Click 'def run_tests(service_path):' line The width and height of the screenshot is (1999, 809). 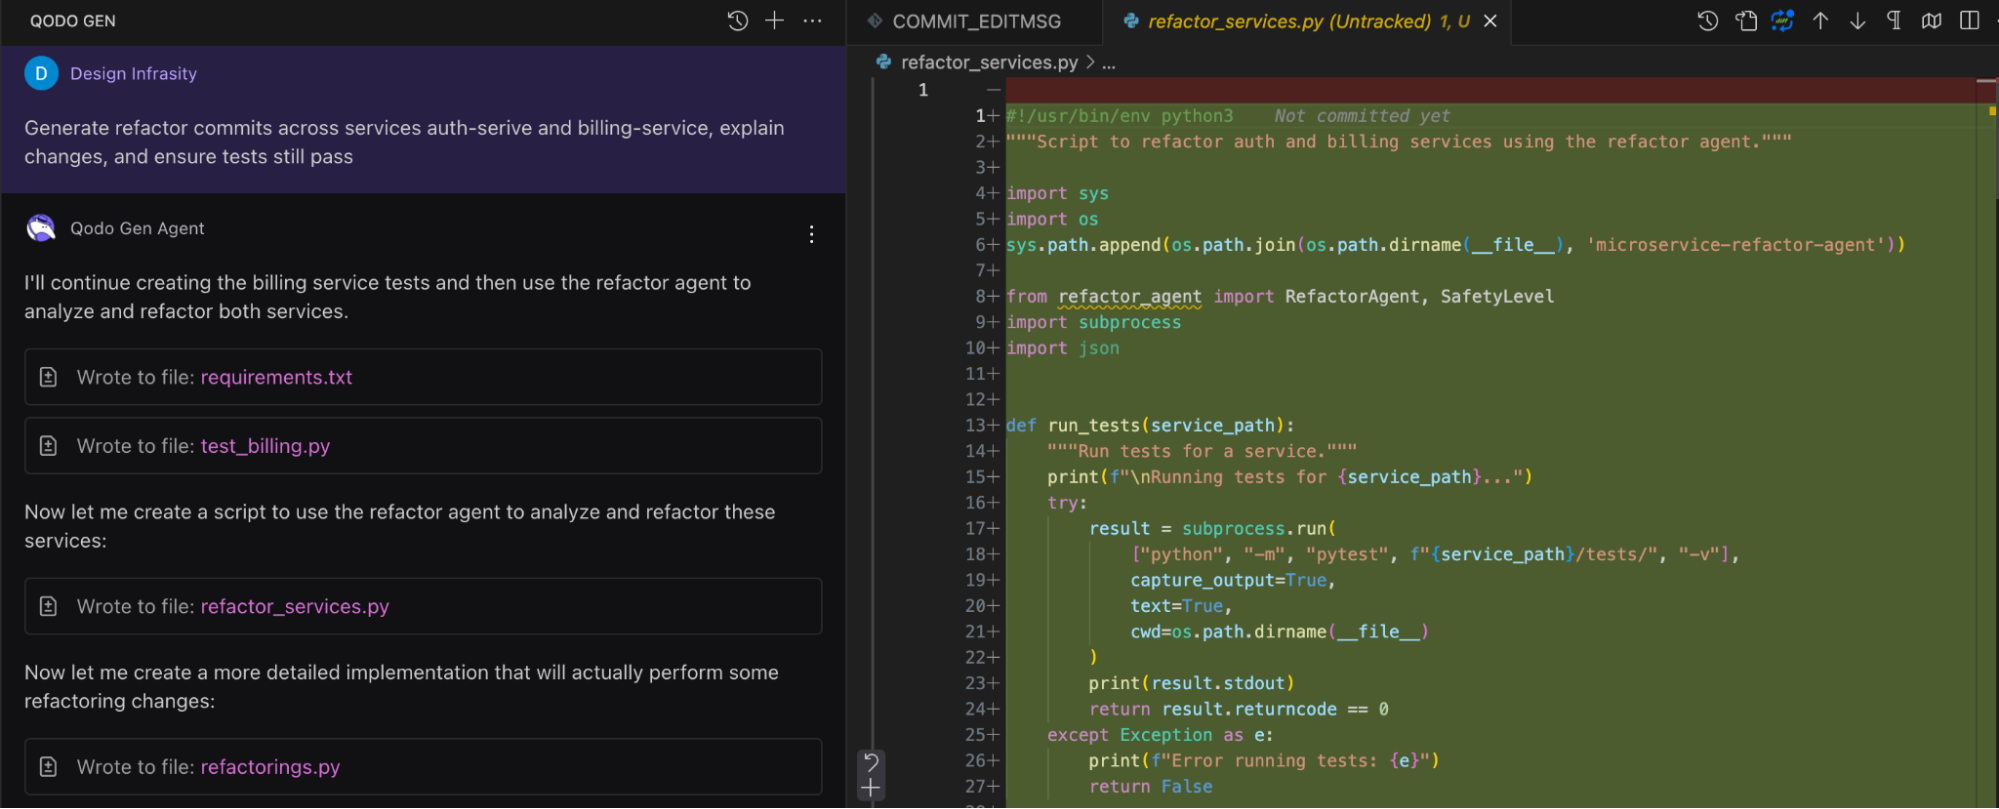[1150, 425]
